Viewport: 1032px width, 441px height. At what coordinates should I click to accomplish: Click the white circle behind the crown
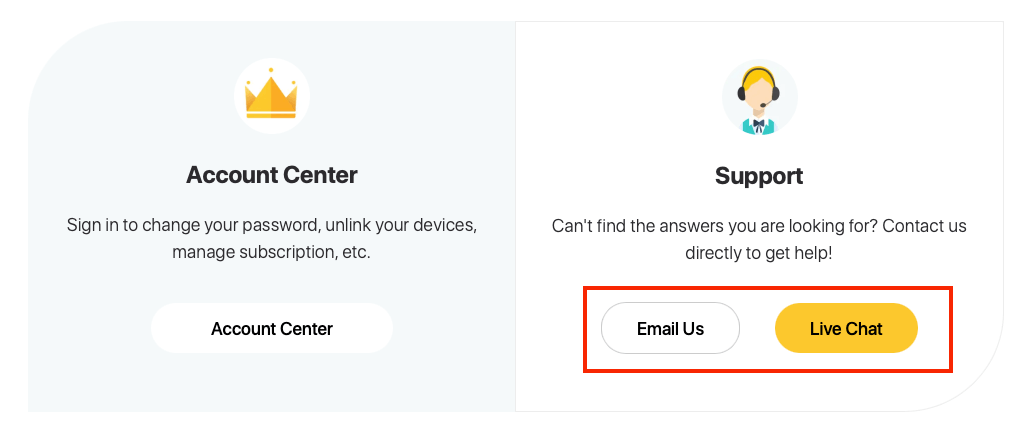pyautogui.click(x=272, y=96)
